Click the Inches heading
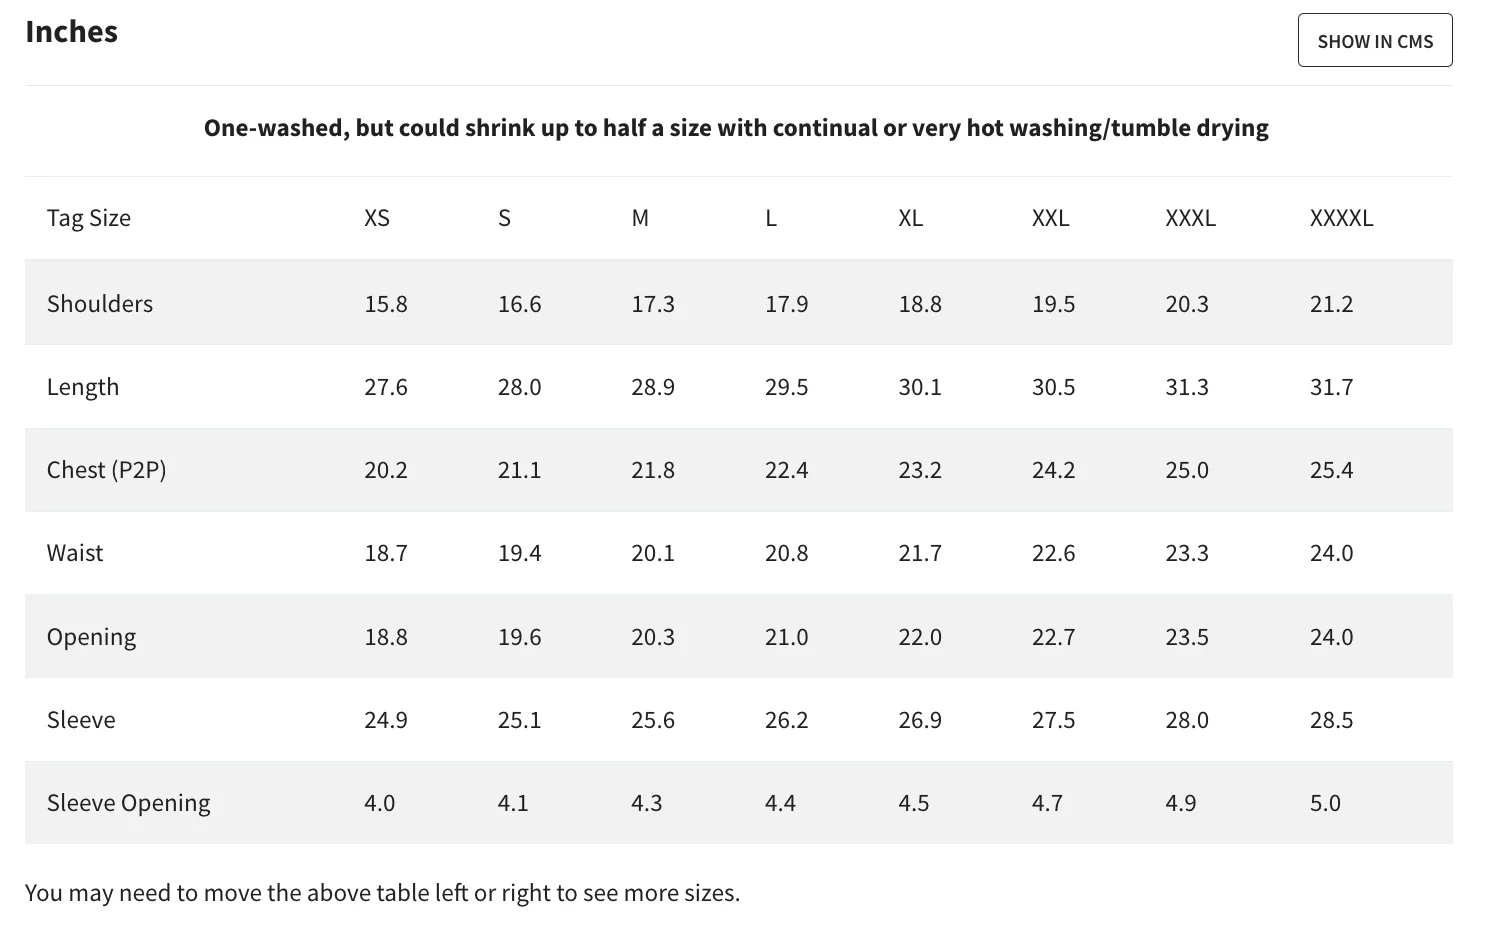The width and height of the screenshot is (1486, 946). [71, 32]
